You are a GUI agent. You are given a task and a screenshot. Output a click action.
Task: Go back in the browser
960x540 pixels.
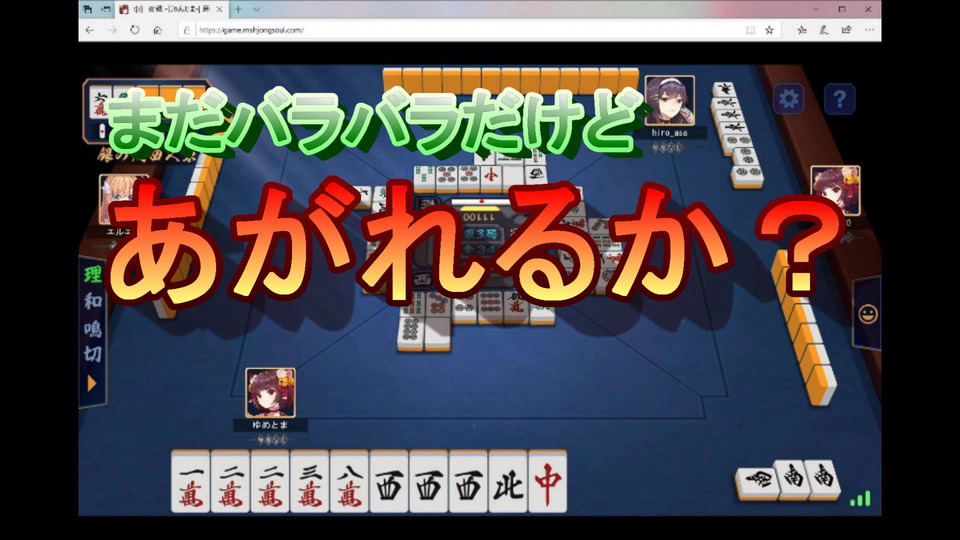(90, 30)
